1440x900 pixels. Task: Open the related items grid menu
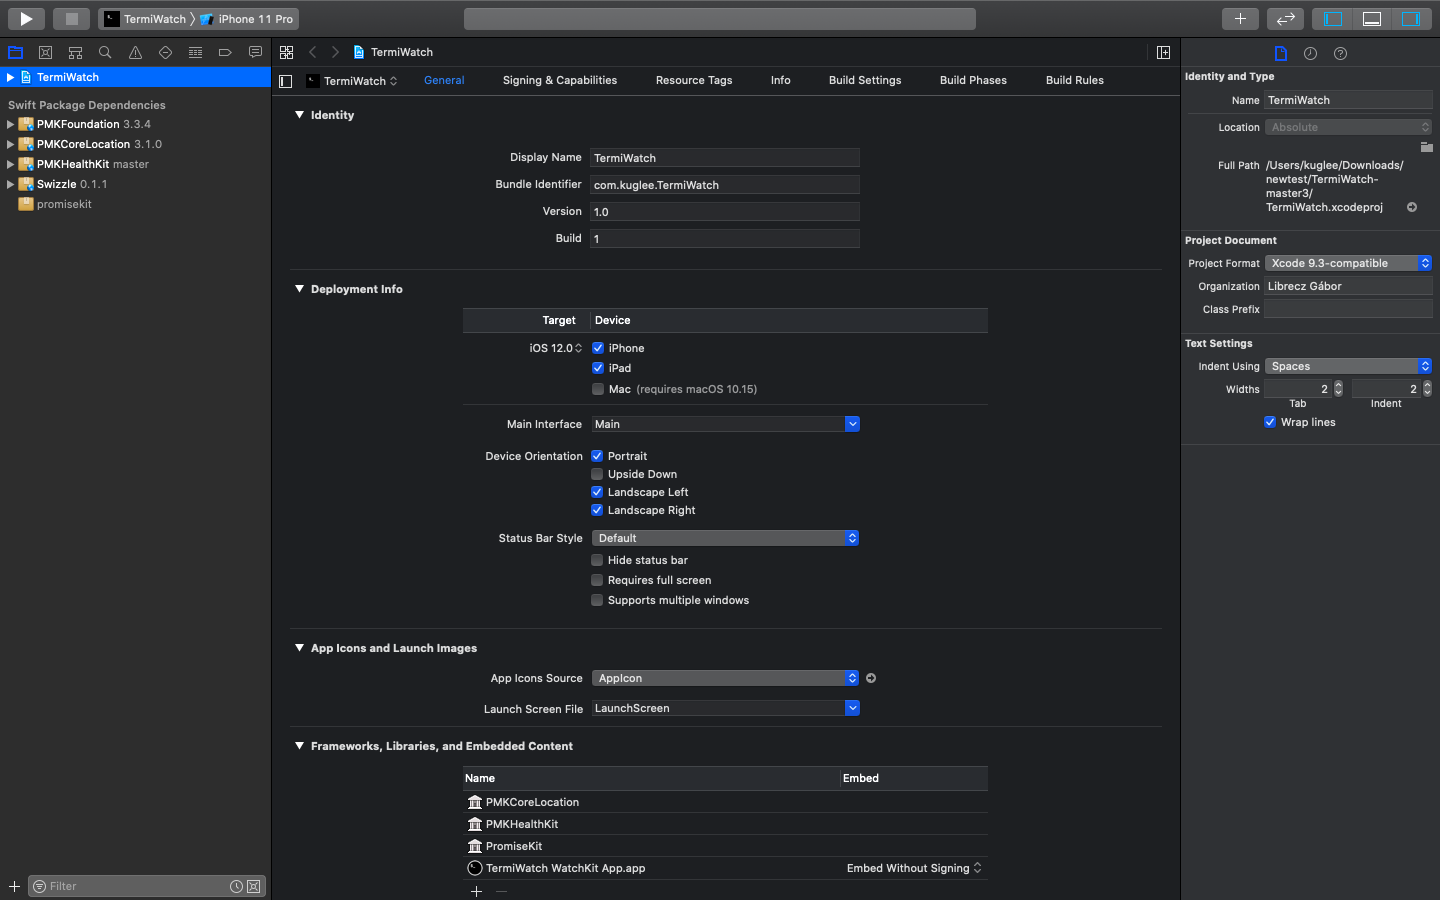click(287, 52)
